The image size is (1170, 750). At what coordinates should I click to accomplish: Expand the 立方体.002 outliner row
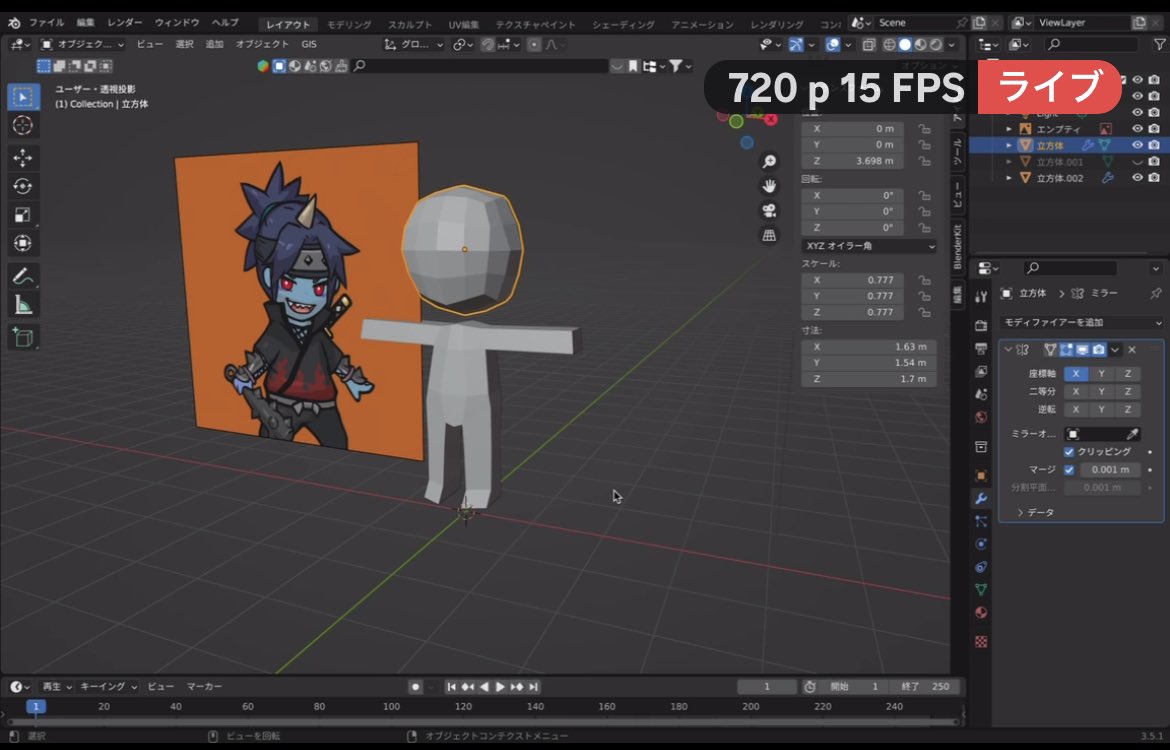(x=1009, y=178)
